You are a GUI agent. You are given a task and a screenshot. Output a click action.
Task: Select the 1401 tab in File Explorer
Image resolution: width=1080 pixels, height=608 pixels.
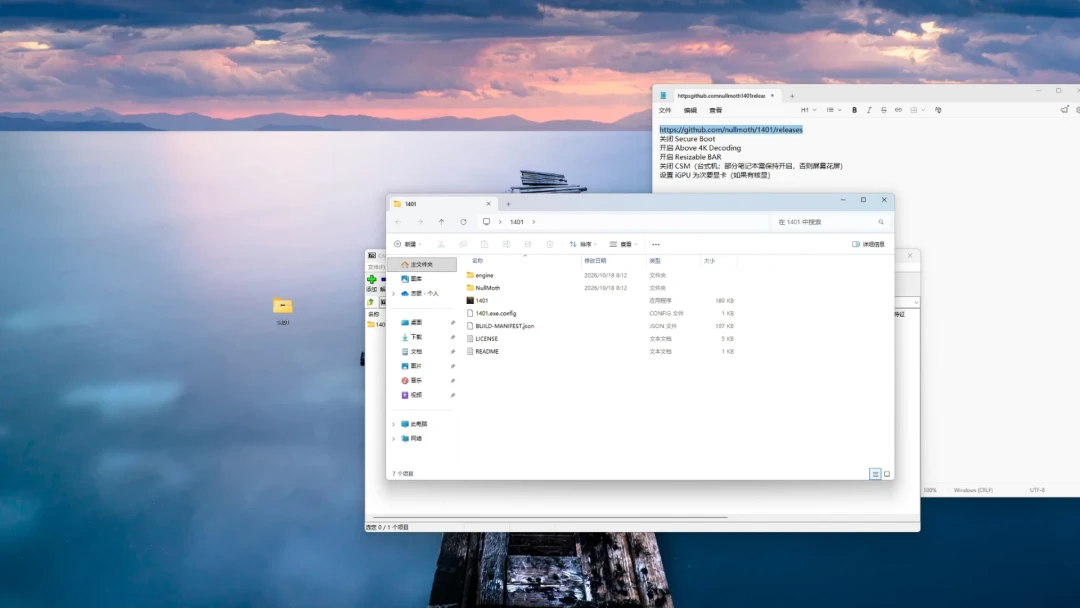tap(441, 204)
